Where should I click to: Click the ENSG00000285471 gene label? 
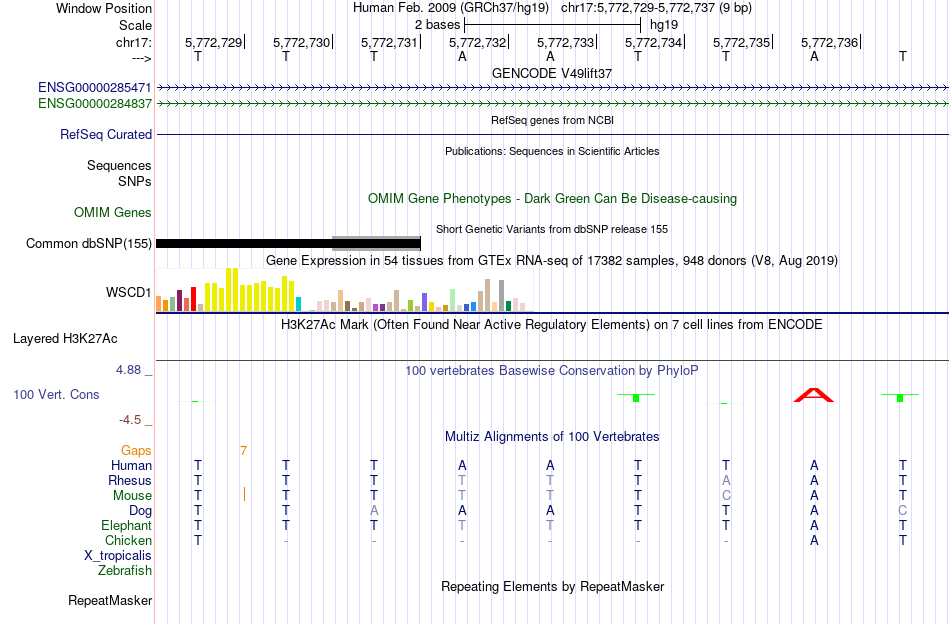click(95, 88)
